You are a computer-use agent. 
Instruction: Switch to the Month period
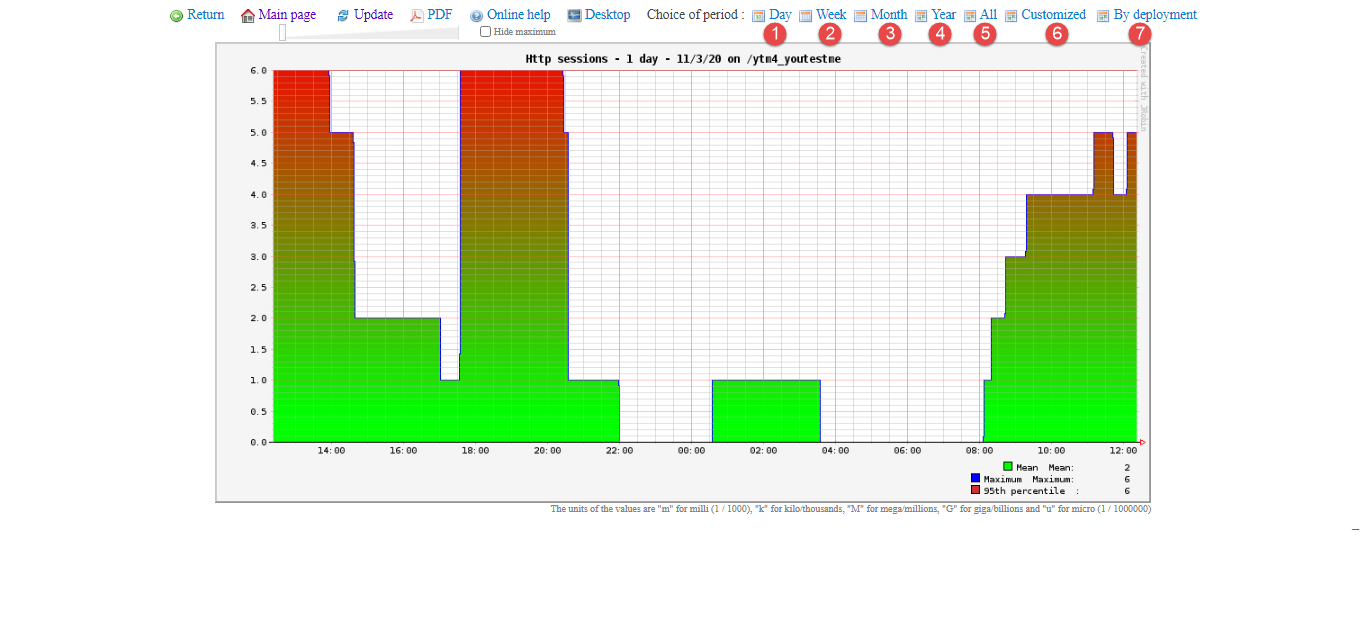(888, 15)
